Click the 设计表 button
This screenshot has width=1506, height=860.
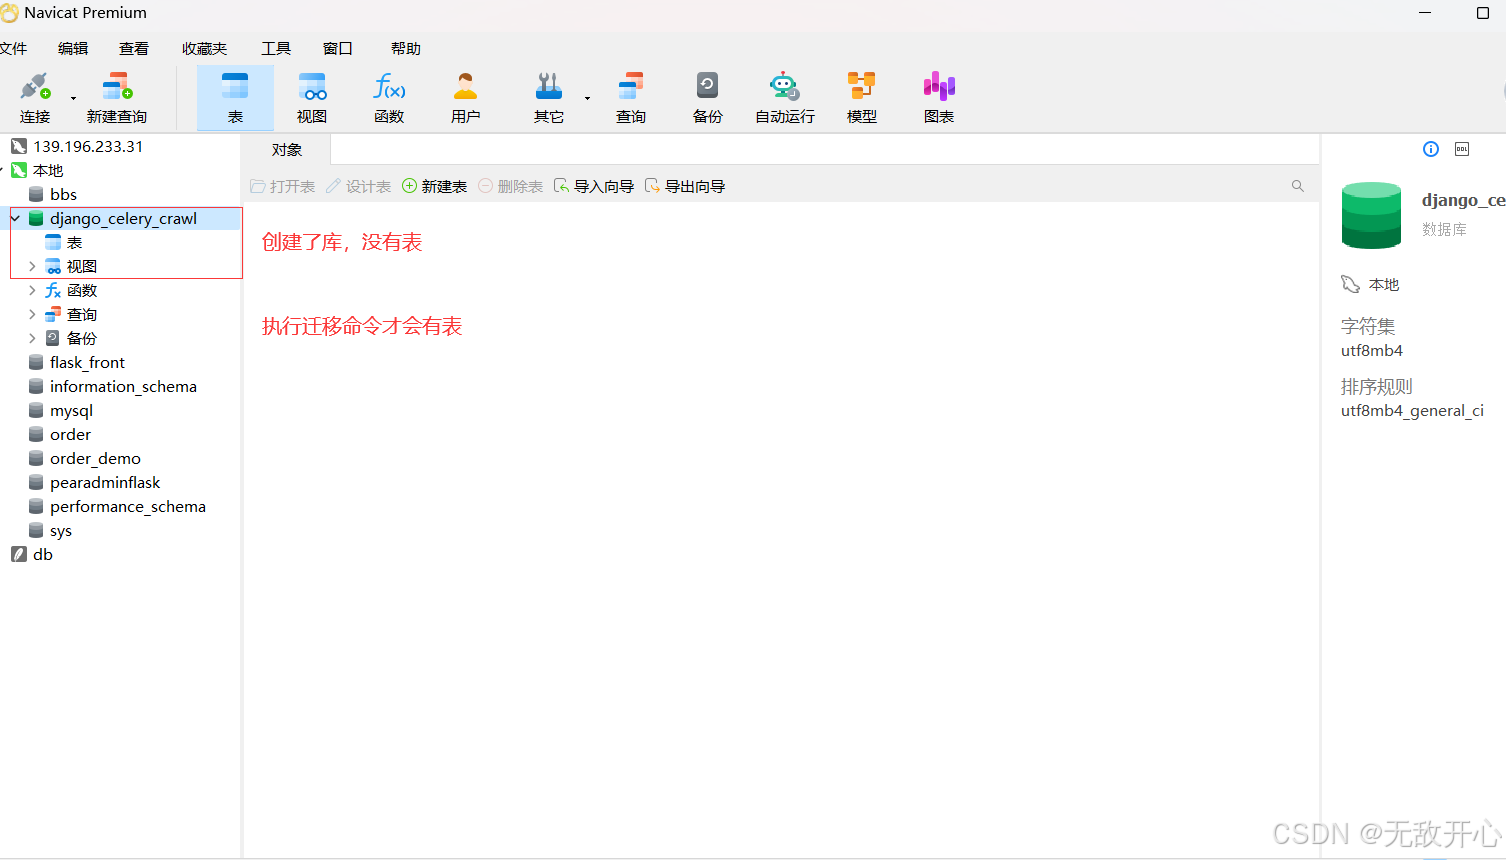pyautogui.click(x=359, y=186)
